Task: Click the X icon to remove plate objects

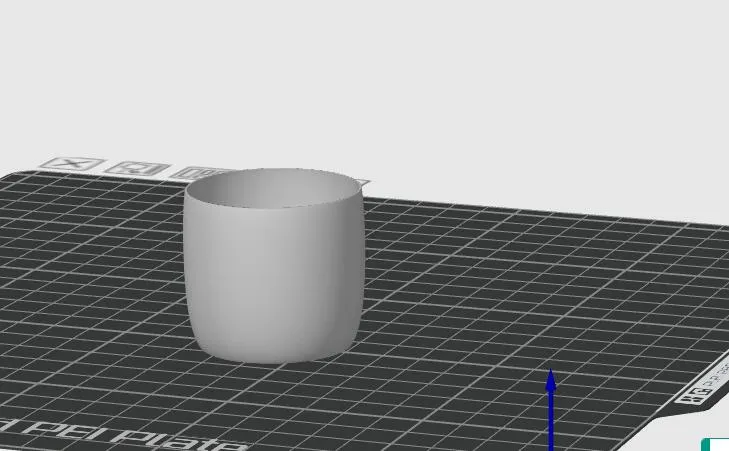Action: tap(71, 164)
